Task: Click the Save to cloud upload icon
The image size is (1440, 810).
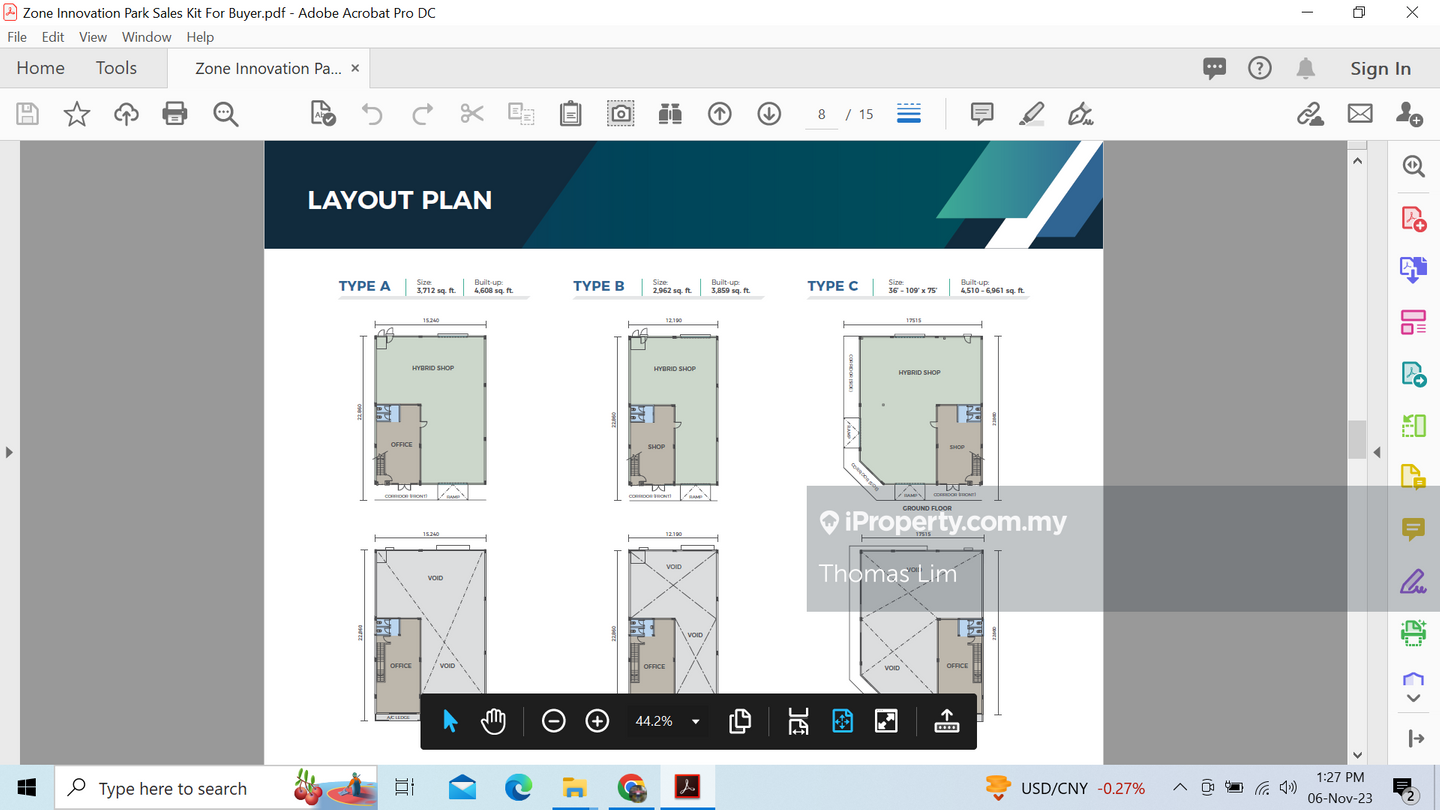Action: point(126,114)
